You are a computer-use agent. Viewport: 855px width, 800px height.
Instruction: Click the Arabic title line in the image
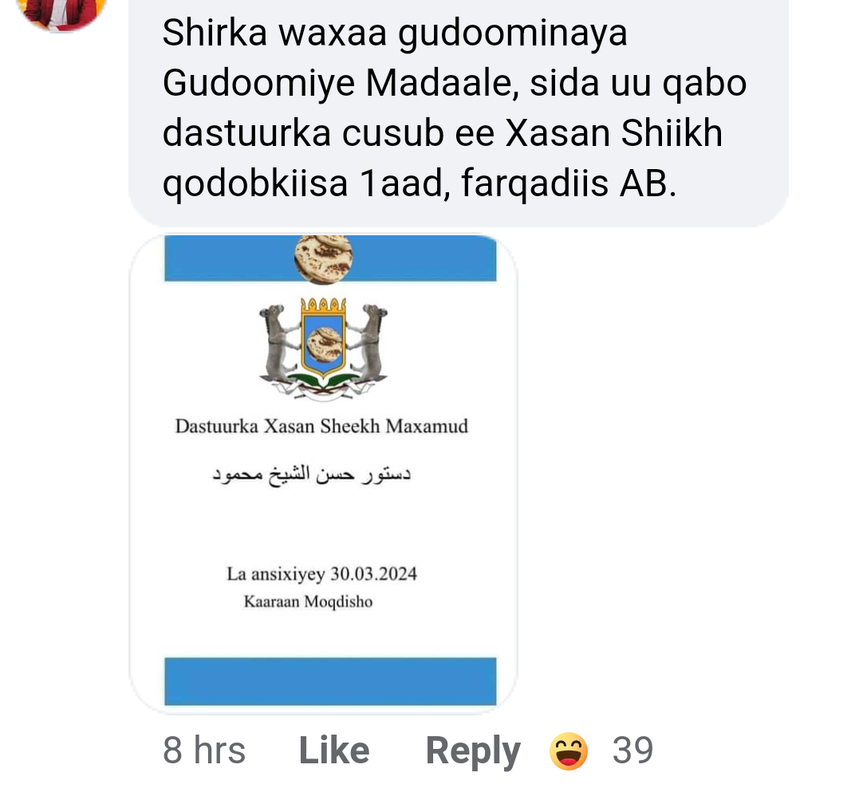coord(311,474)
